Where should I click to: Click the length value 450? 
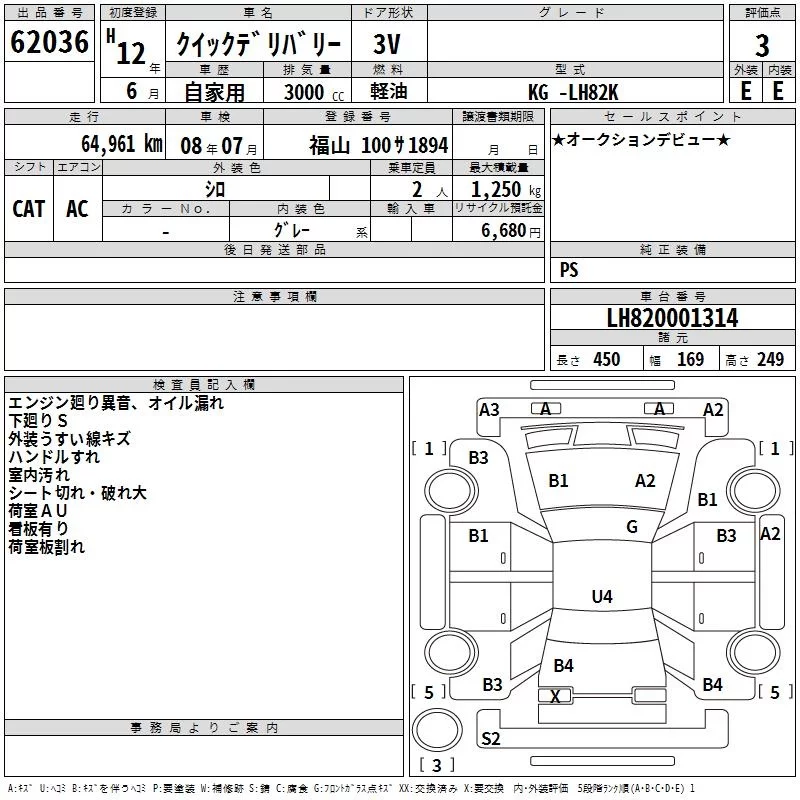pyautogui.click(x=607, y=359)
